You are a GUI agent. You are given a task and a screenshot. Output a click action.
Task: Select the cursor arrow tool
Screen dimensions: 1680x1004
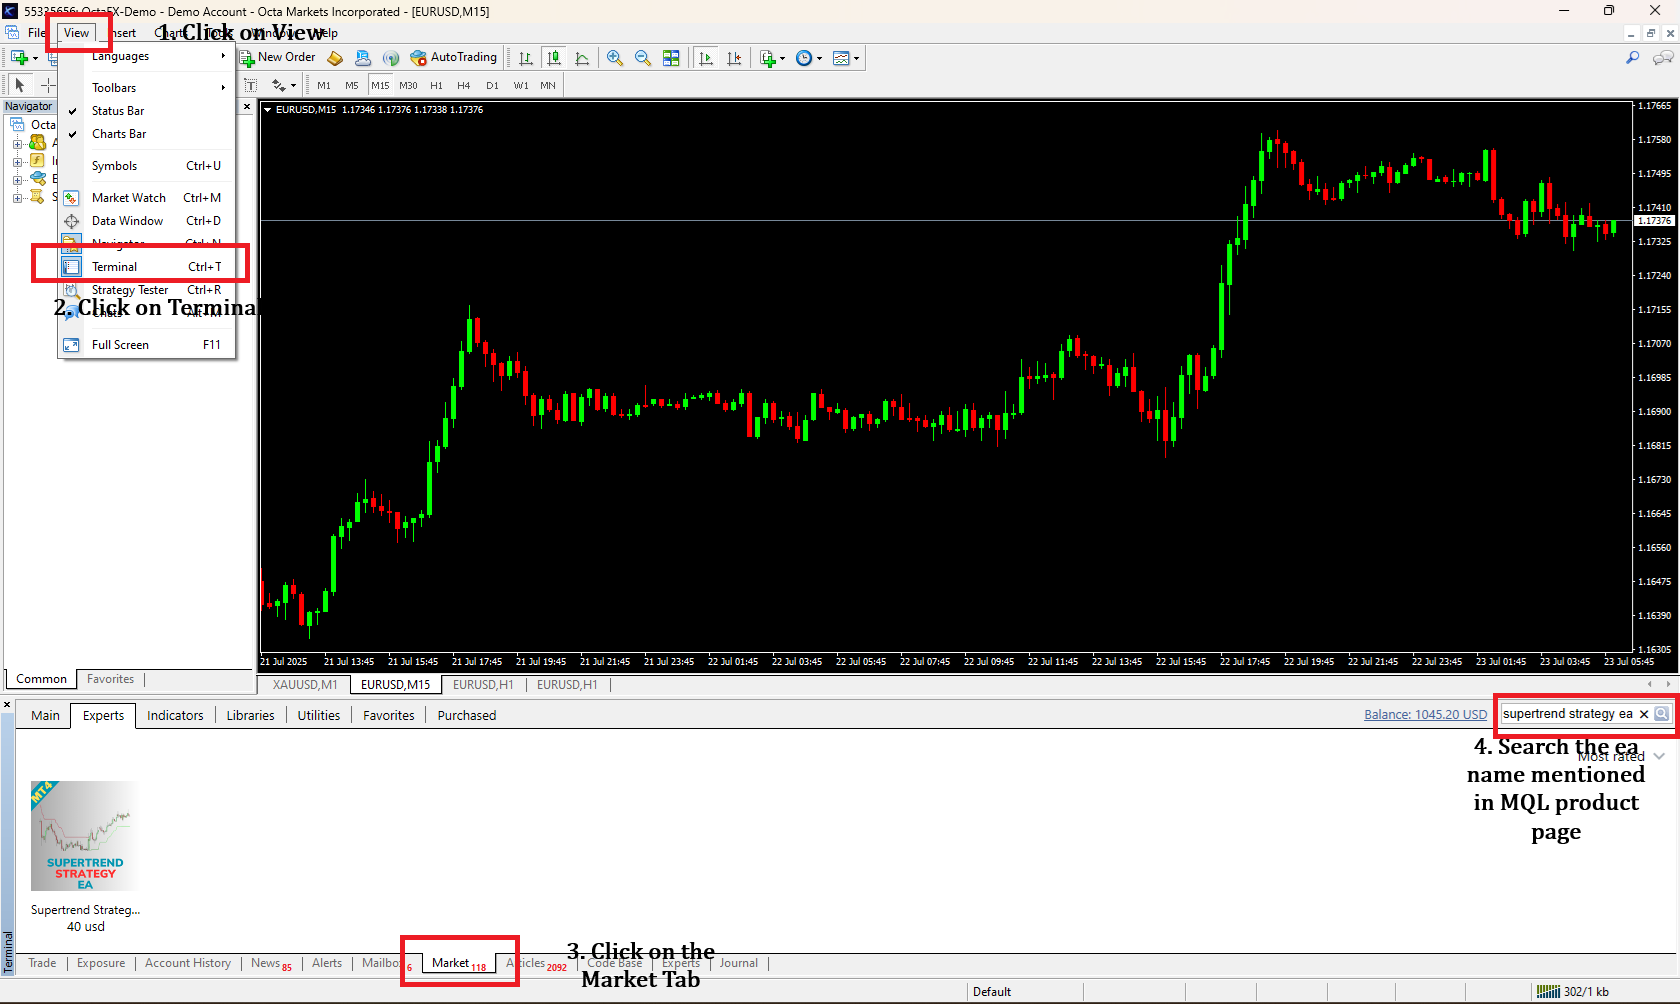pos(20,85)
